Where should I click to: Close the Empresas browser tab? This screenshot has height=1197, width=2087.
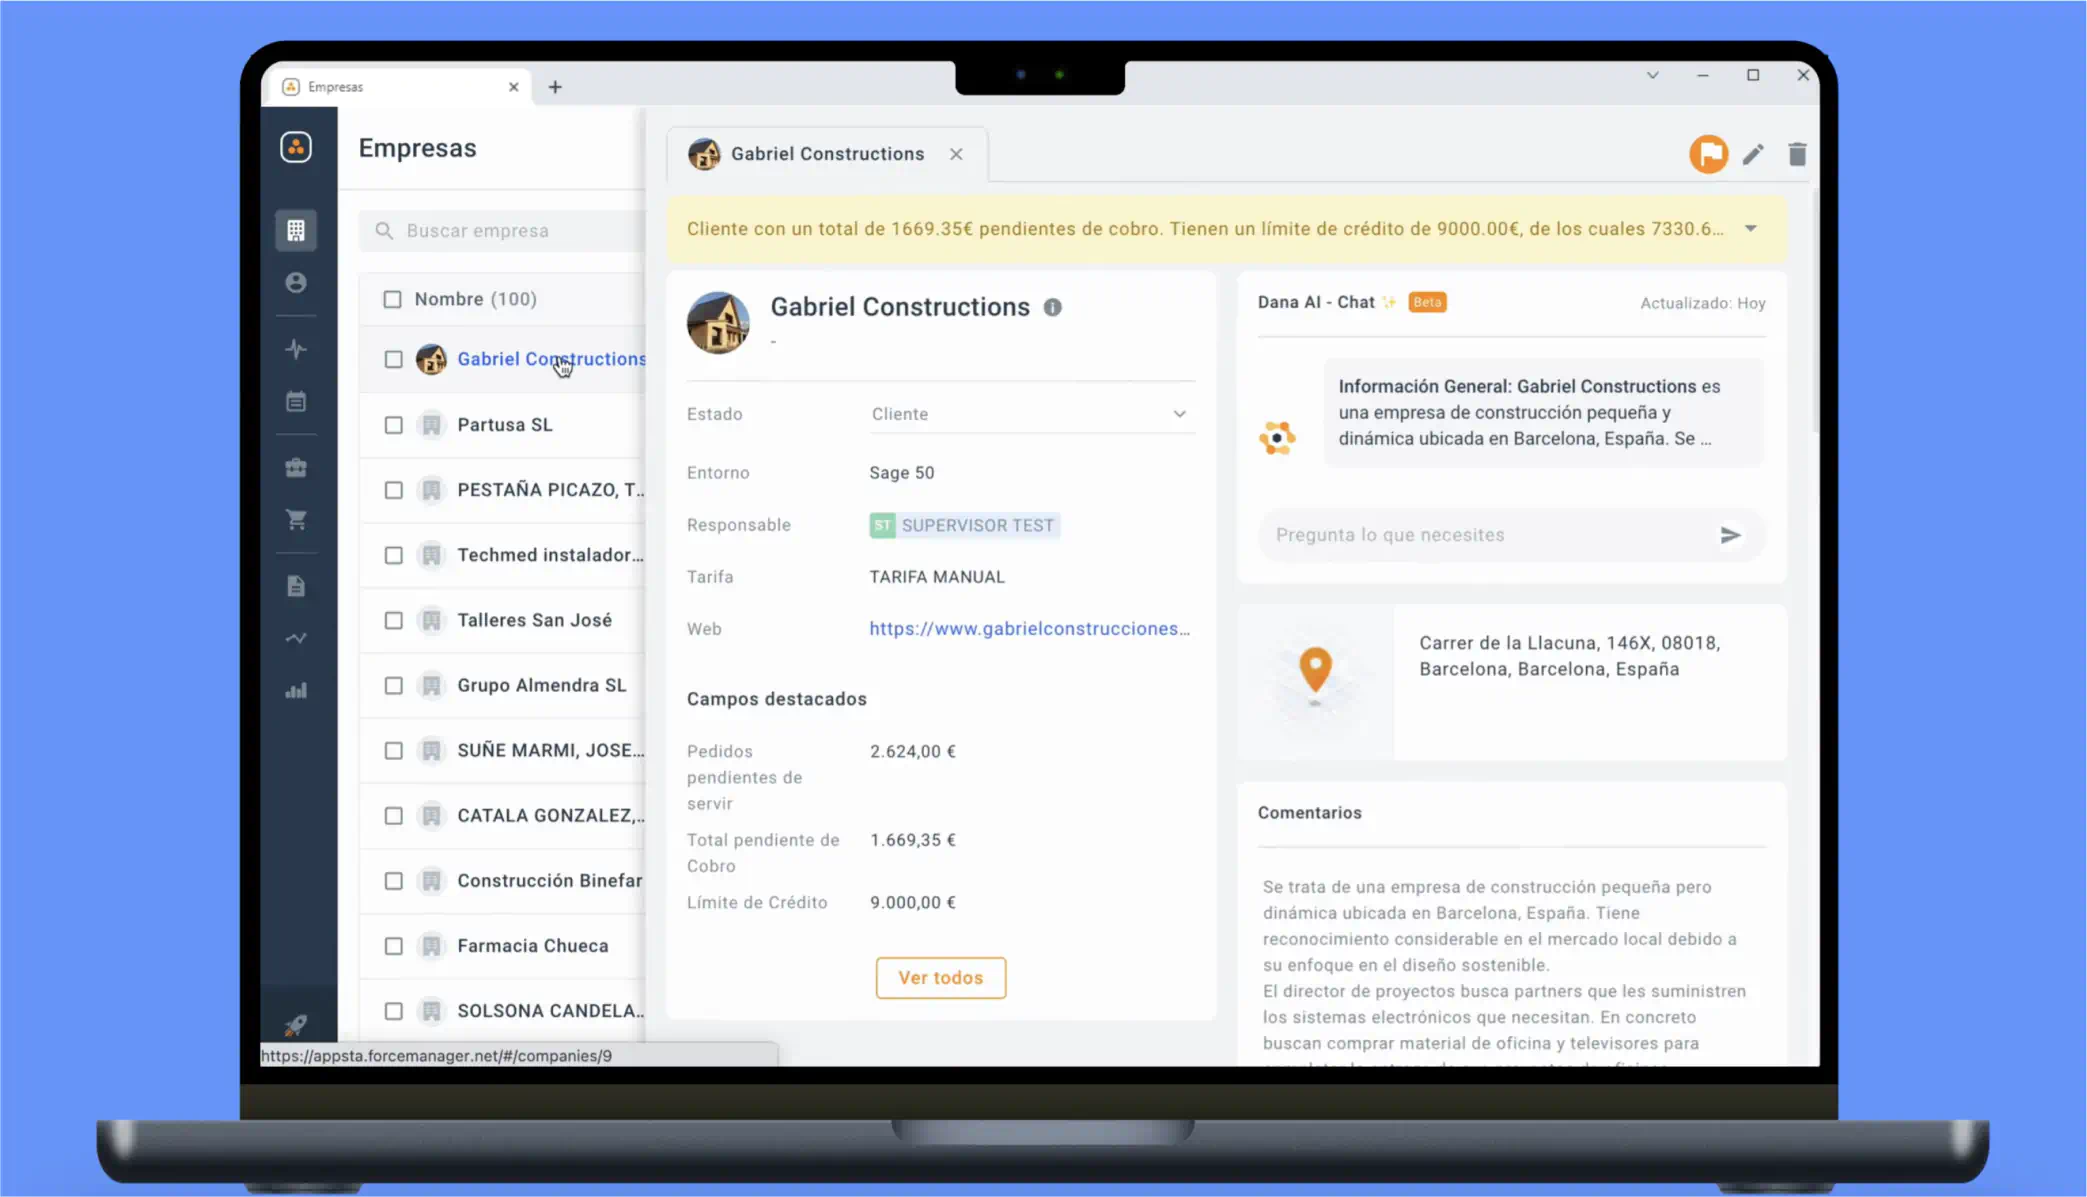point(513,87)
